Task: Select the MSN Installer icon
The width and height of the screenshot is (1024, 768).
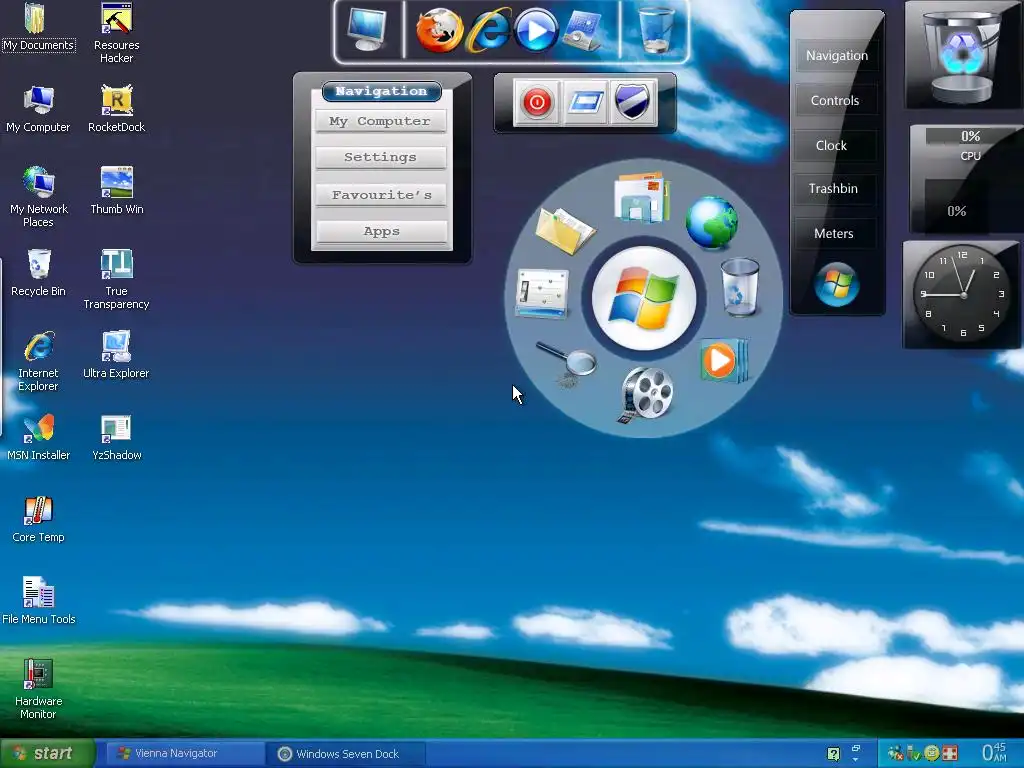Action: point(38,438)
